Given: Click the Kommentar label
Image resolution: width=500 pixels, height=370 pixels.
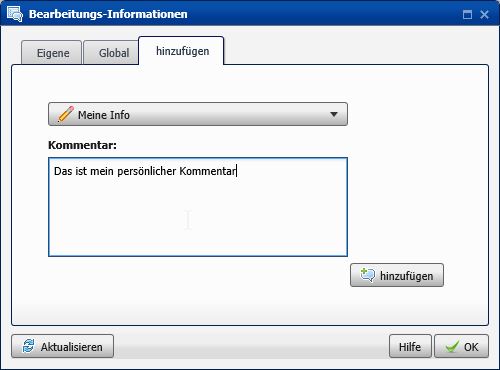Looking at the screenshot, I should tap(82, 145).
